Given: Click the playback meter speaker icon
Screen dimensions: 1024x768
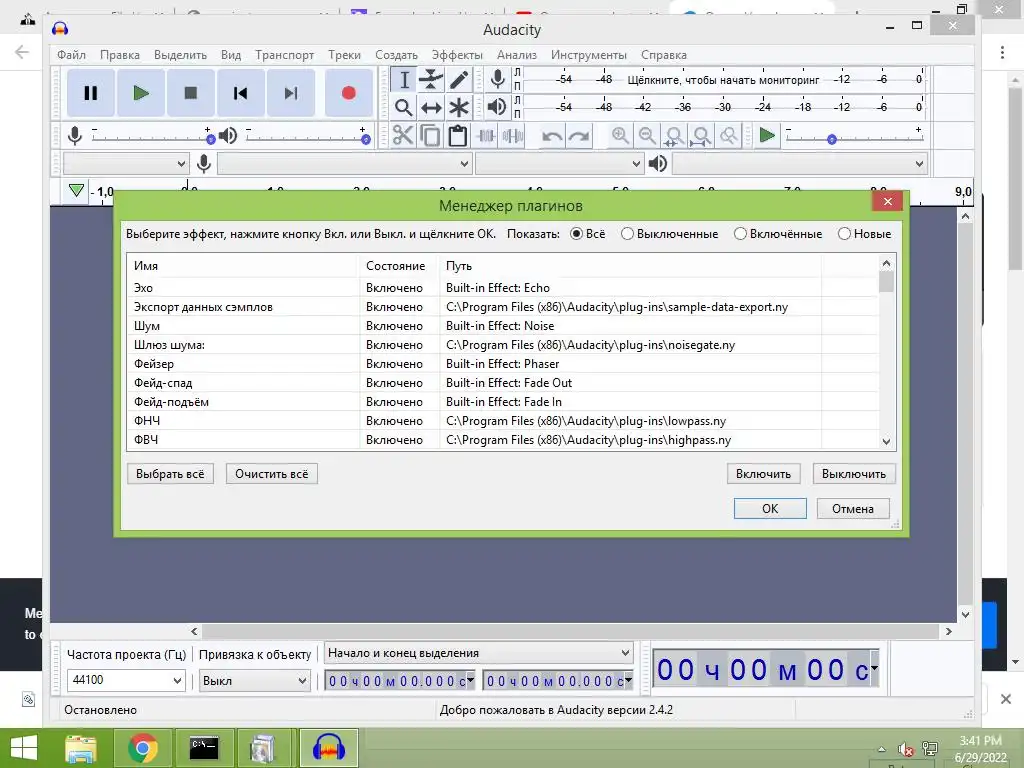Looking at the screenshot, I should coord(498,106).
